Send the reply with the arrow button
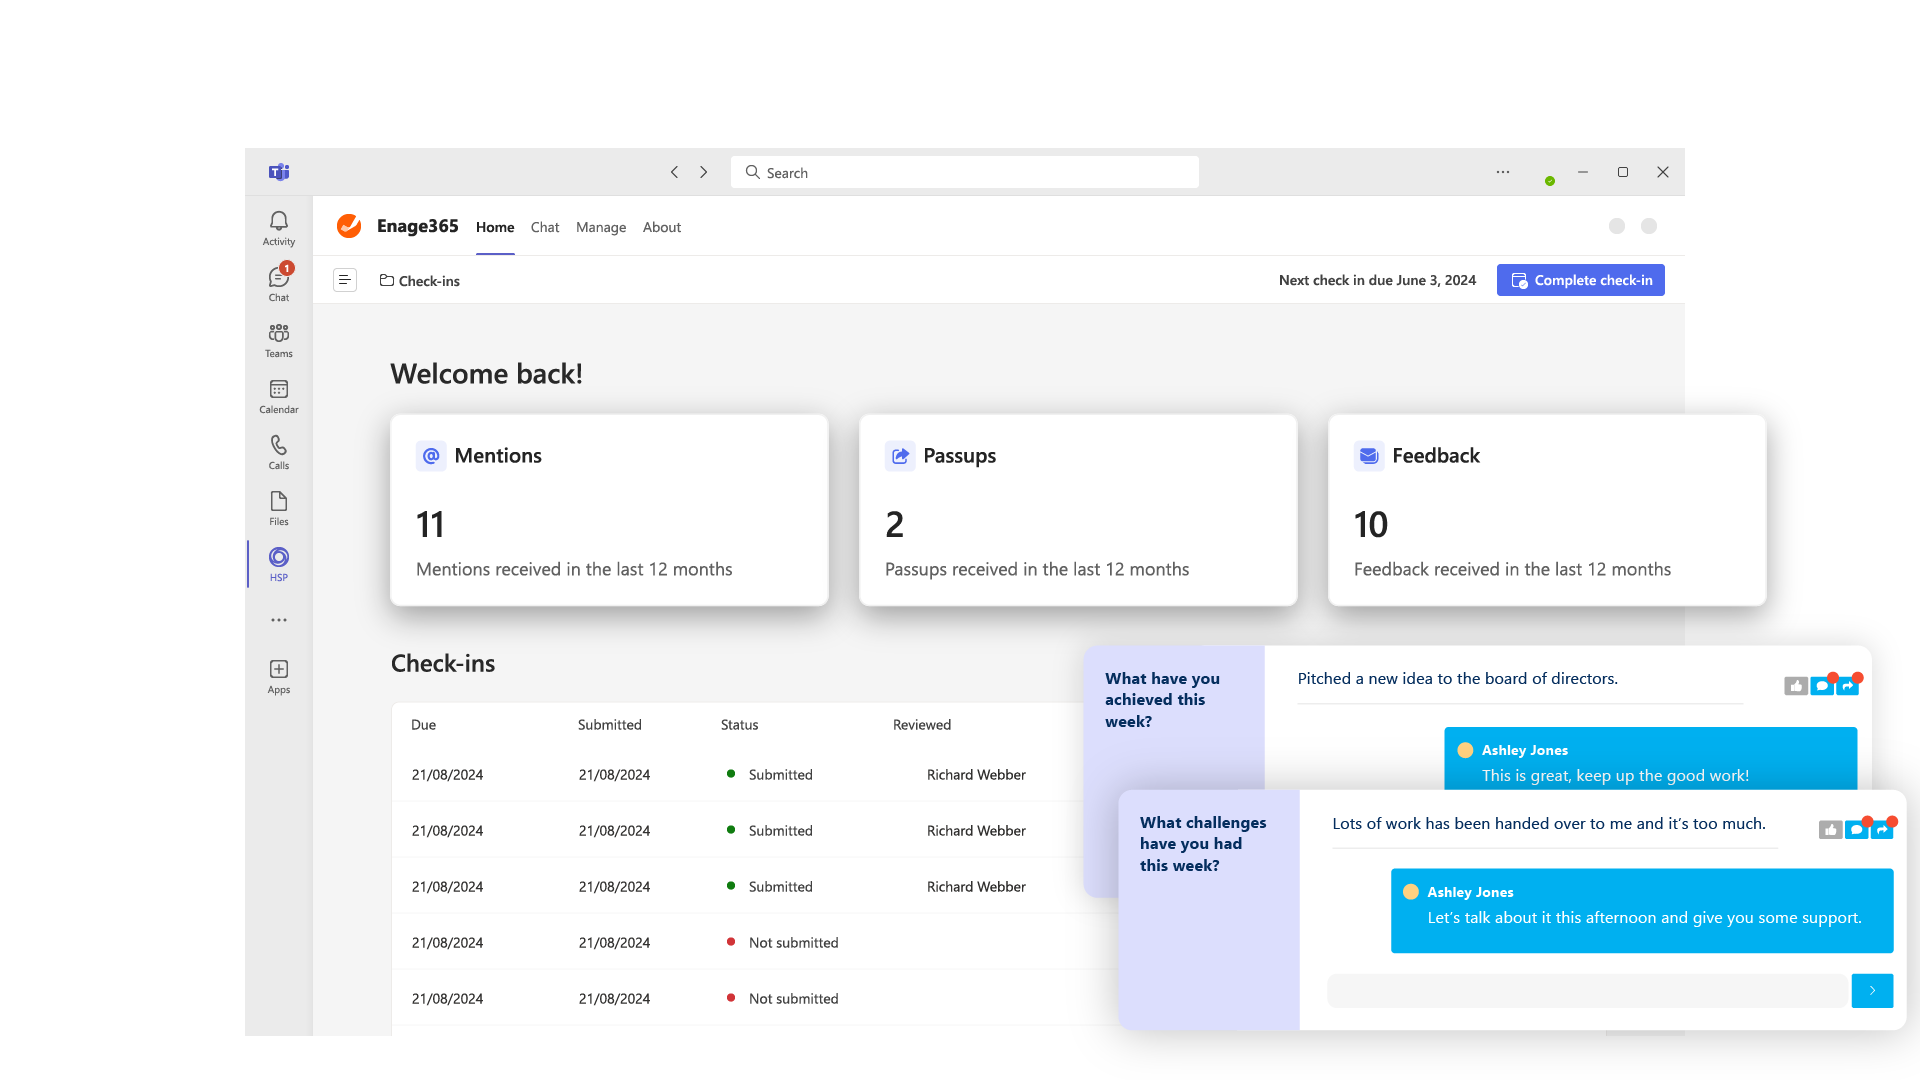1920x1080 pixels. [1872, 990]
